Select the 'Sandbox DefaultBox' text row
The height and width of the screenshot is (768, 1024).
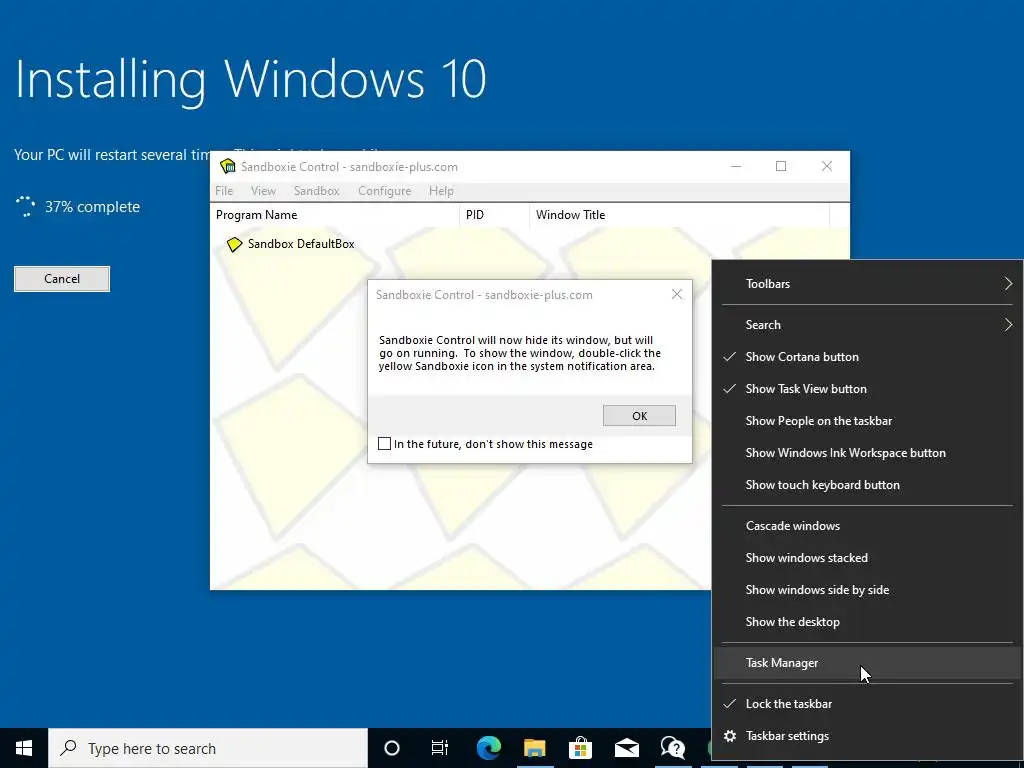click(x=301, y=244)
